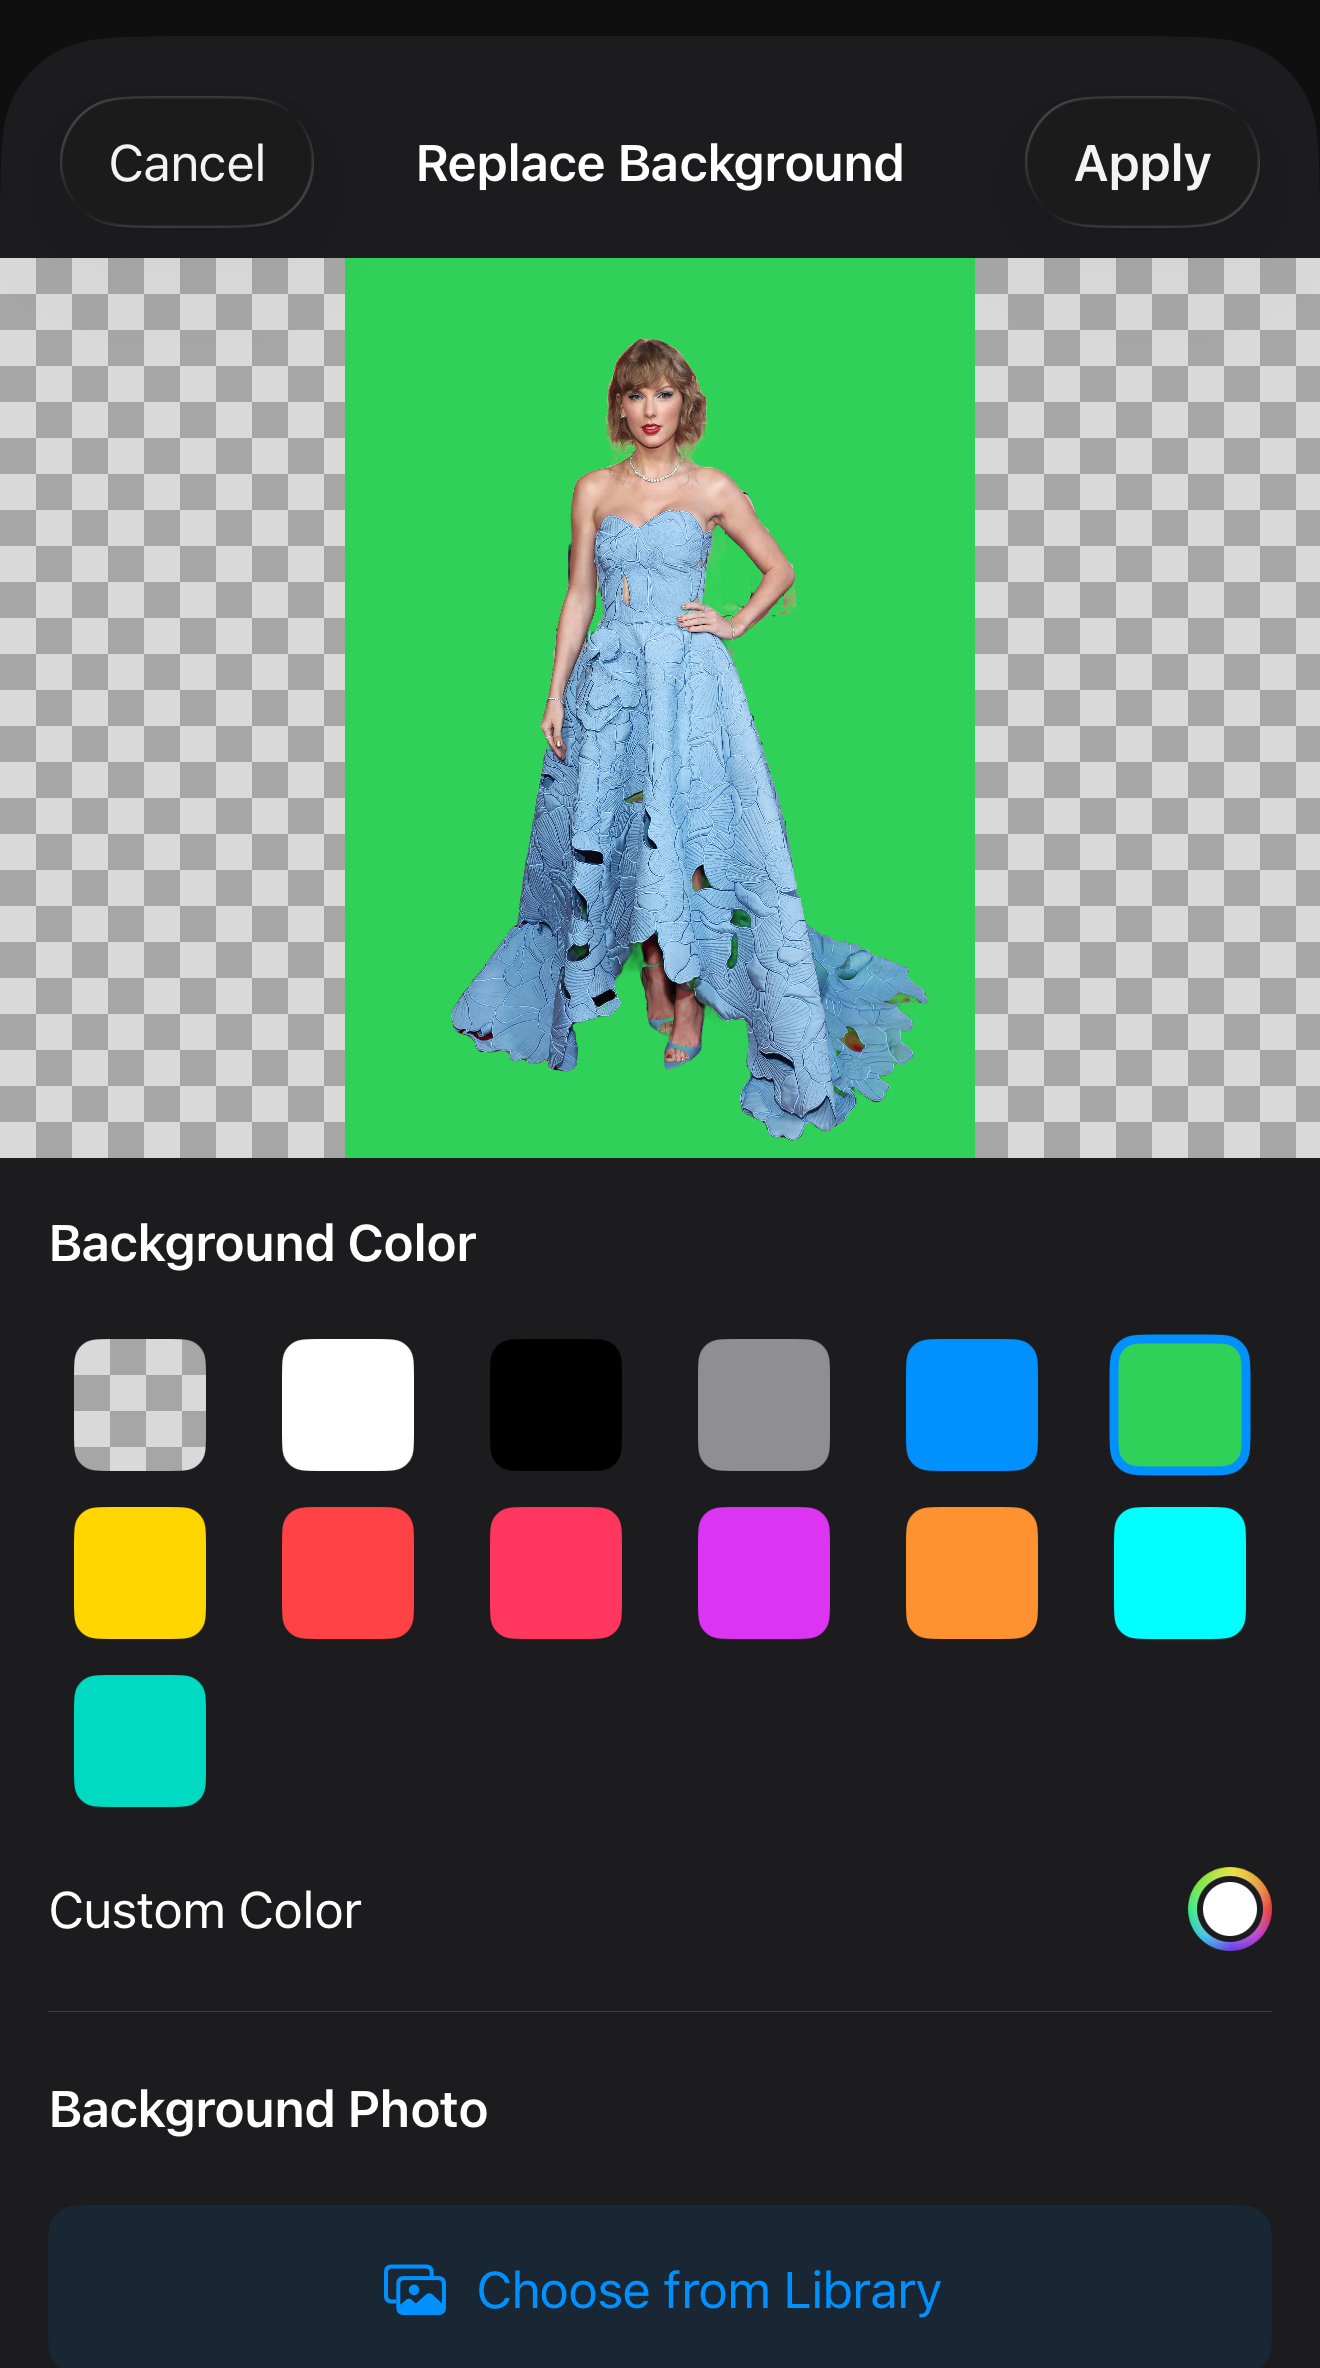Choose the yellow background color
Screen dimensions: 1320x2368
140,1572
